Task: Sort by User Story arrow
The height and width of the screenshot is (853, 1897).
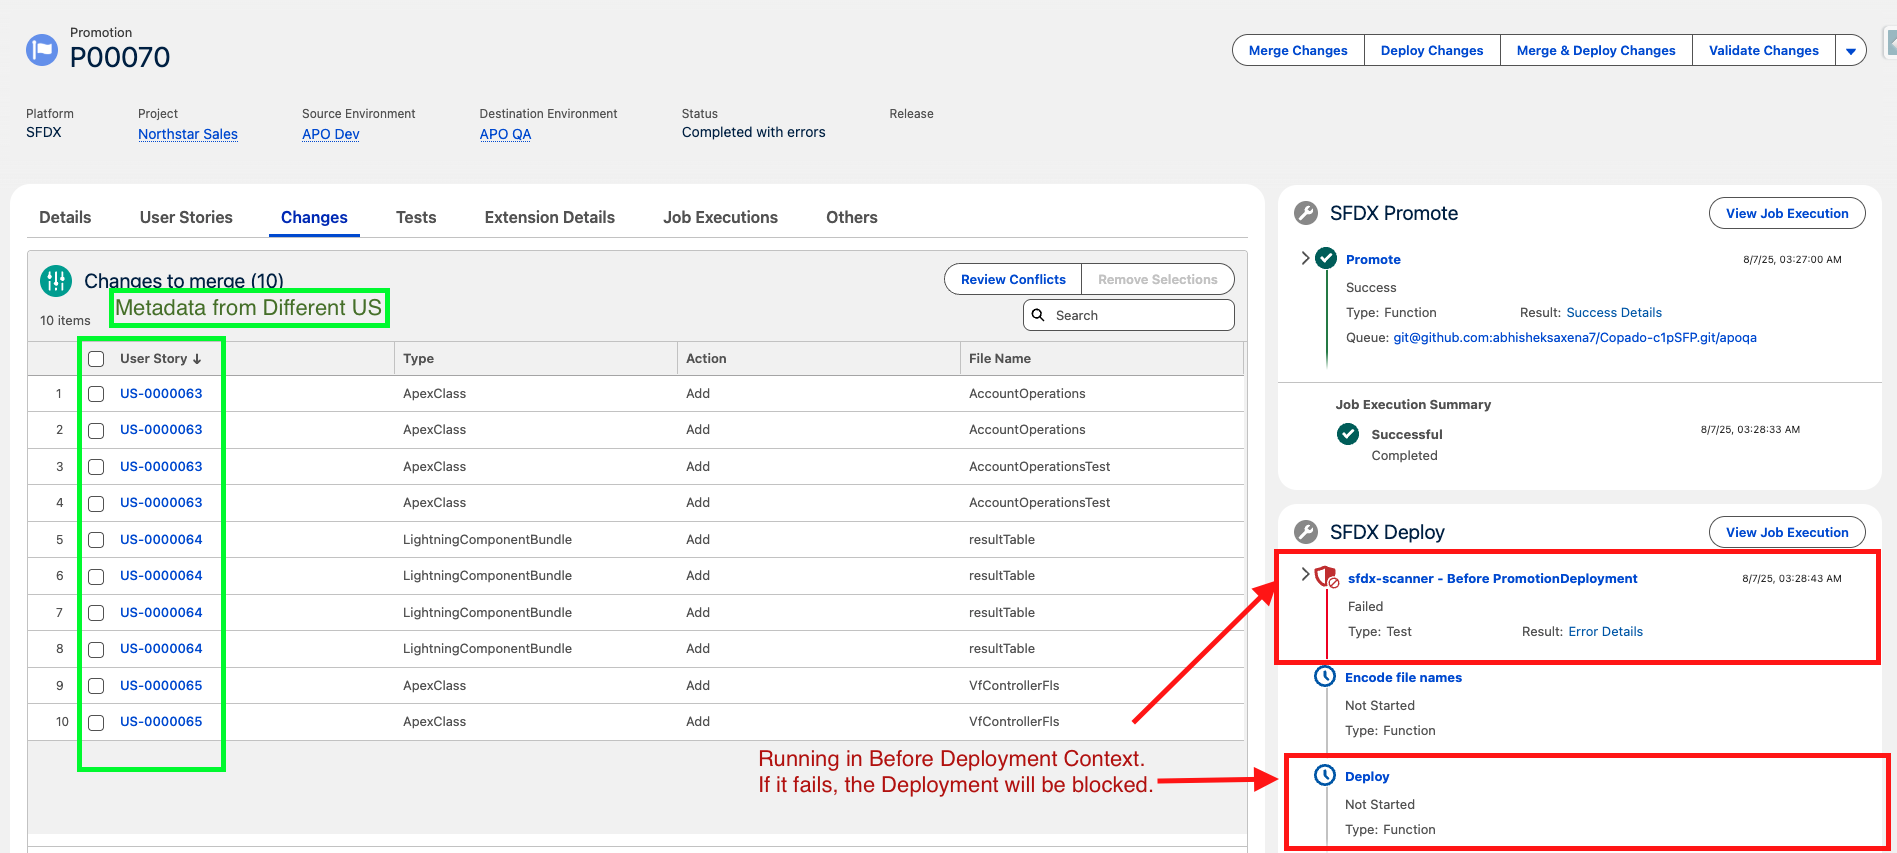Action: pyautogui.click(x=197, y=359)
